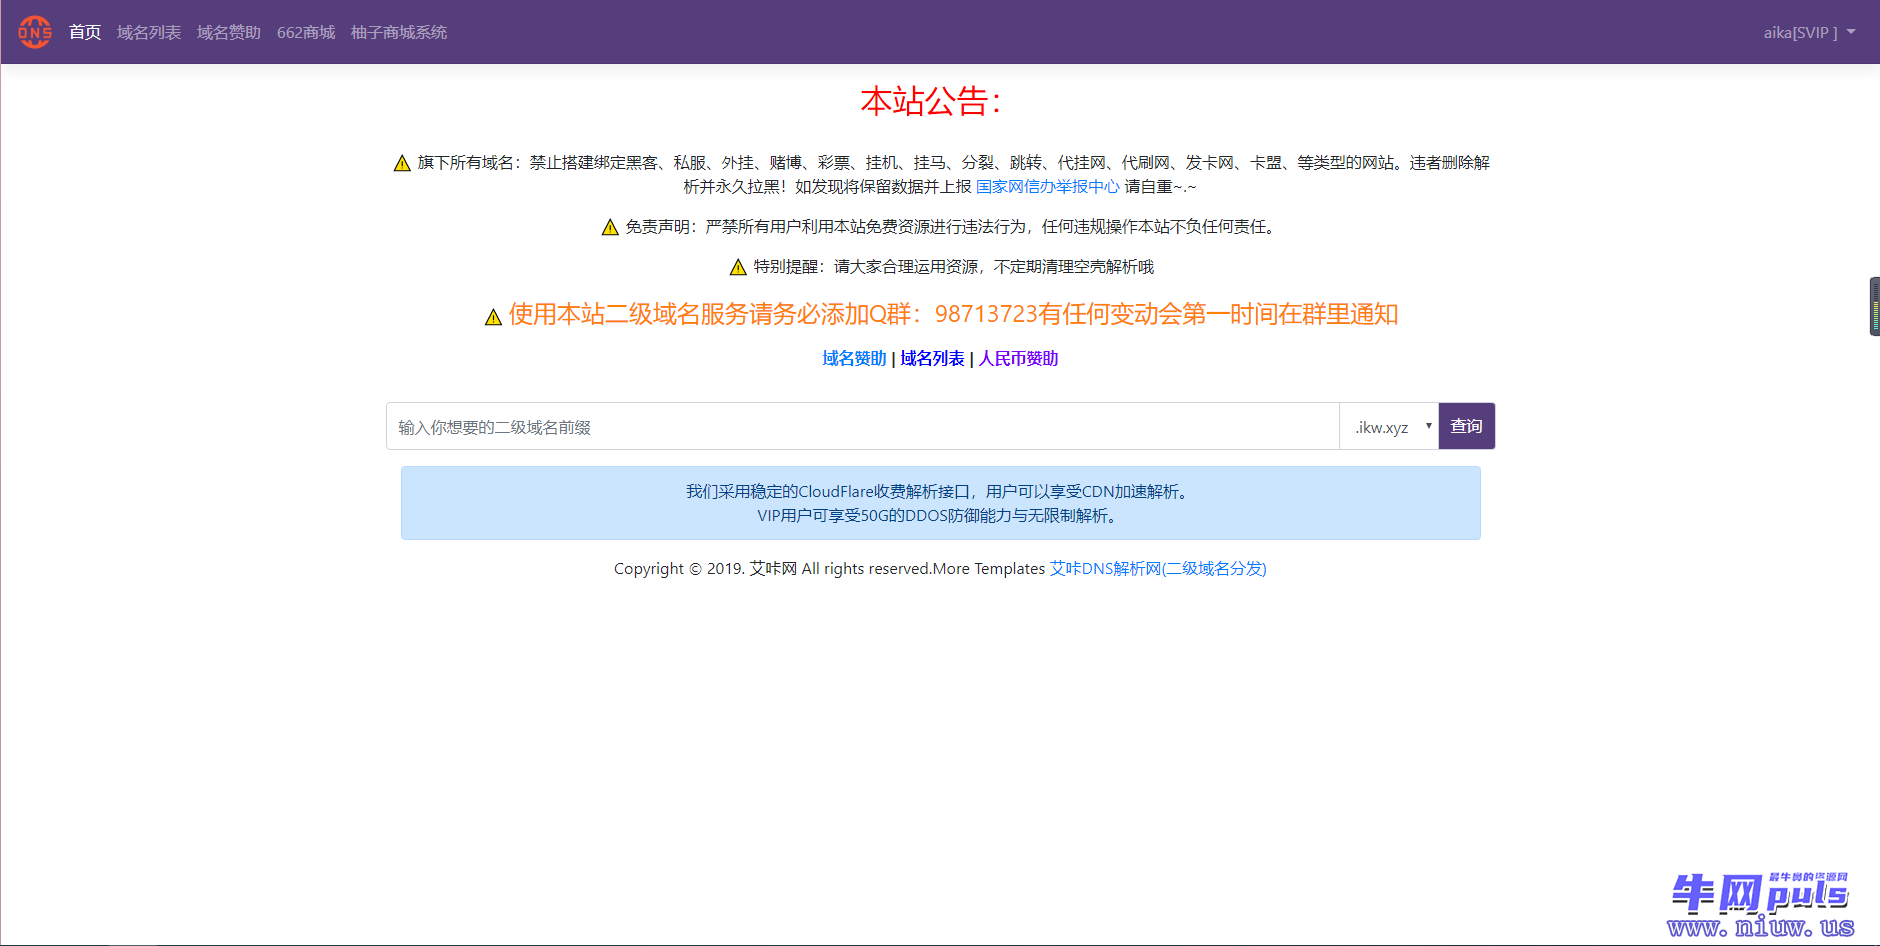Open 柚子商城系统 nav link
1880x946 pixels.
[x=399, y=33]
